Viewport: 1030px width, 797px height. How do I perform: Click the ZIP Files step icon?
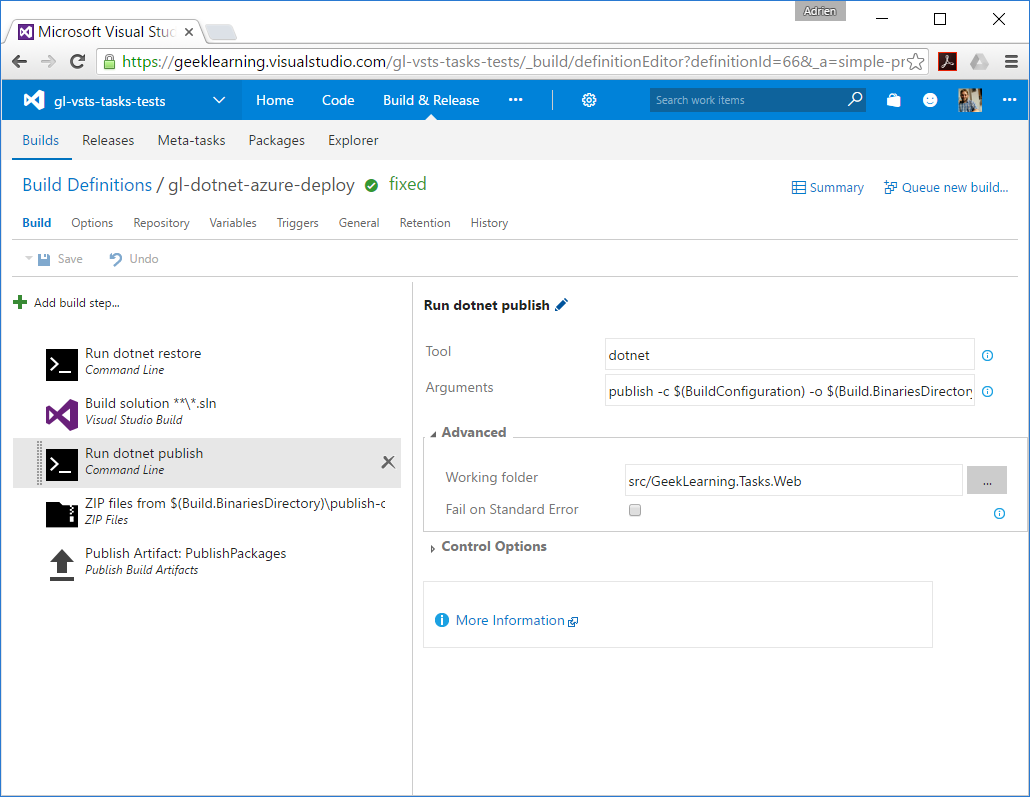point(62,514)
